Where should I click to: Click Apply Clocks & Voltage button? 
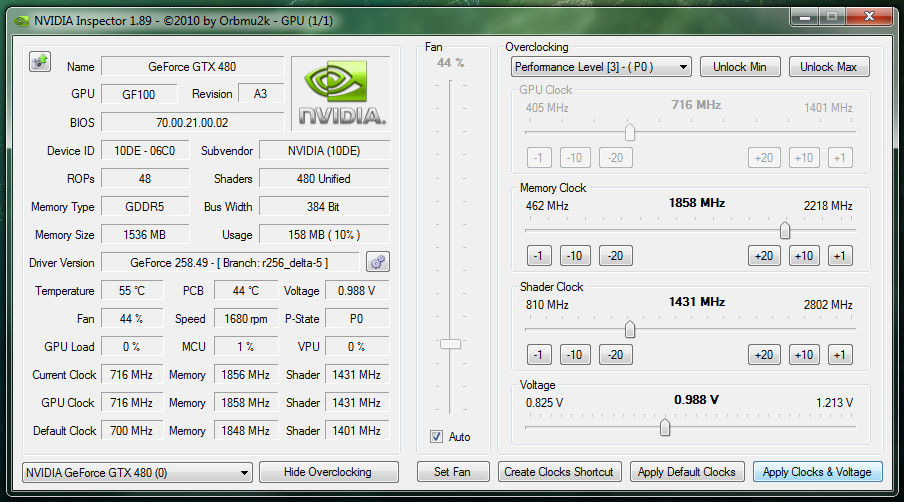(818, 472)
